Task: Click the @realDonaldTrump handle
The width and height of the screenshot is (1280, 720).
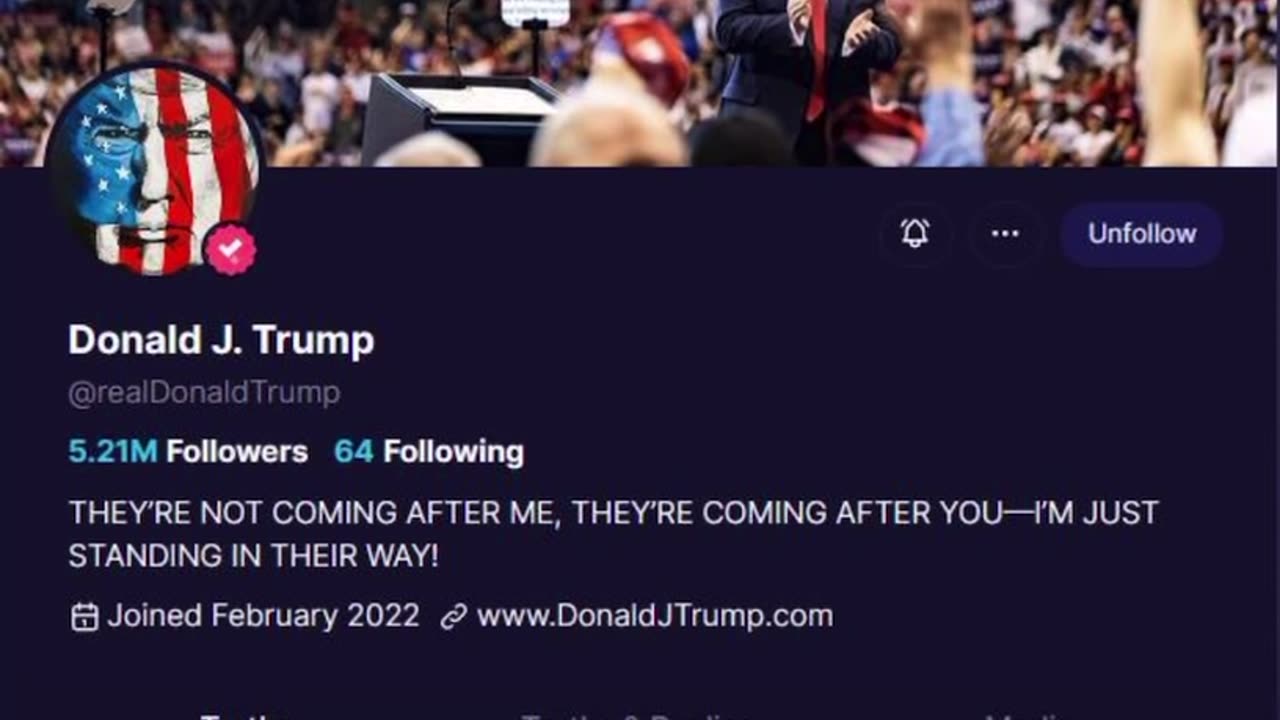Action: pyautogui.click(x=204, y=392)
